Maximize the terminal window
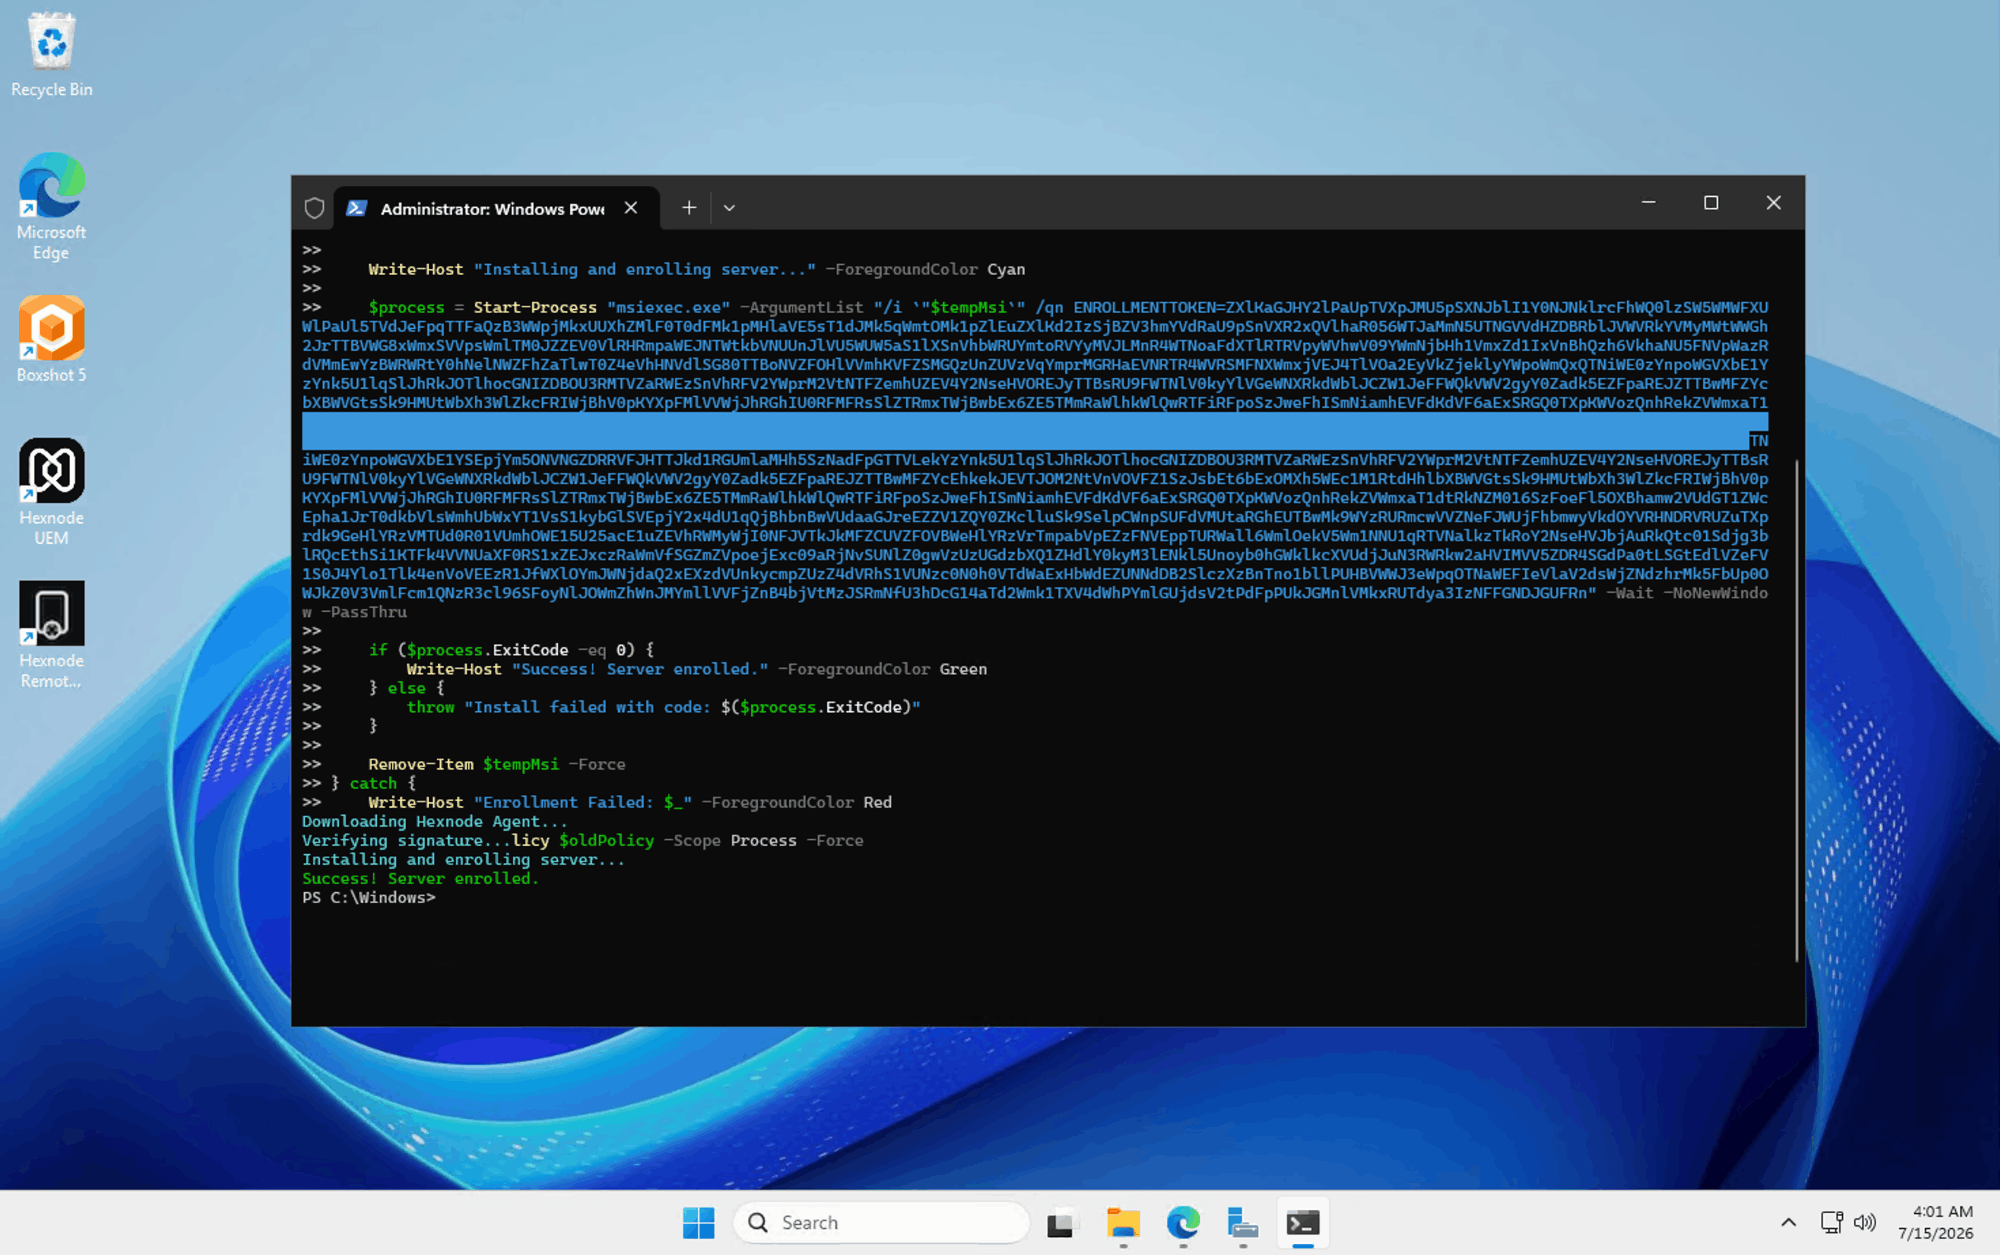The width and height of the screenshot is (2000, 1255). pyautogui.click(x=1711, y=203)
